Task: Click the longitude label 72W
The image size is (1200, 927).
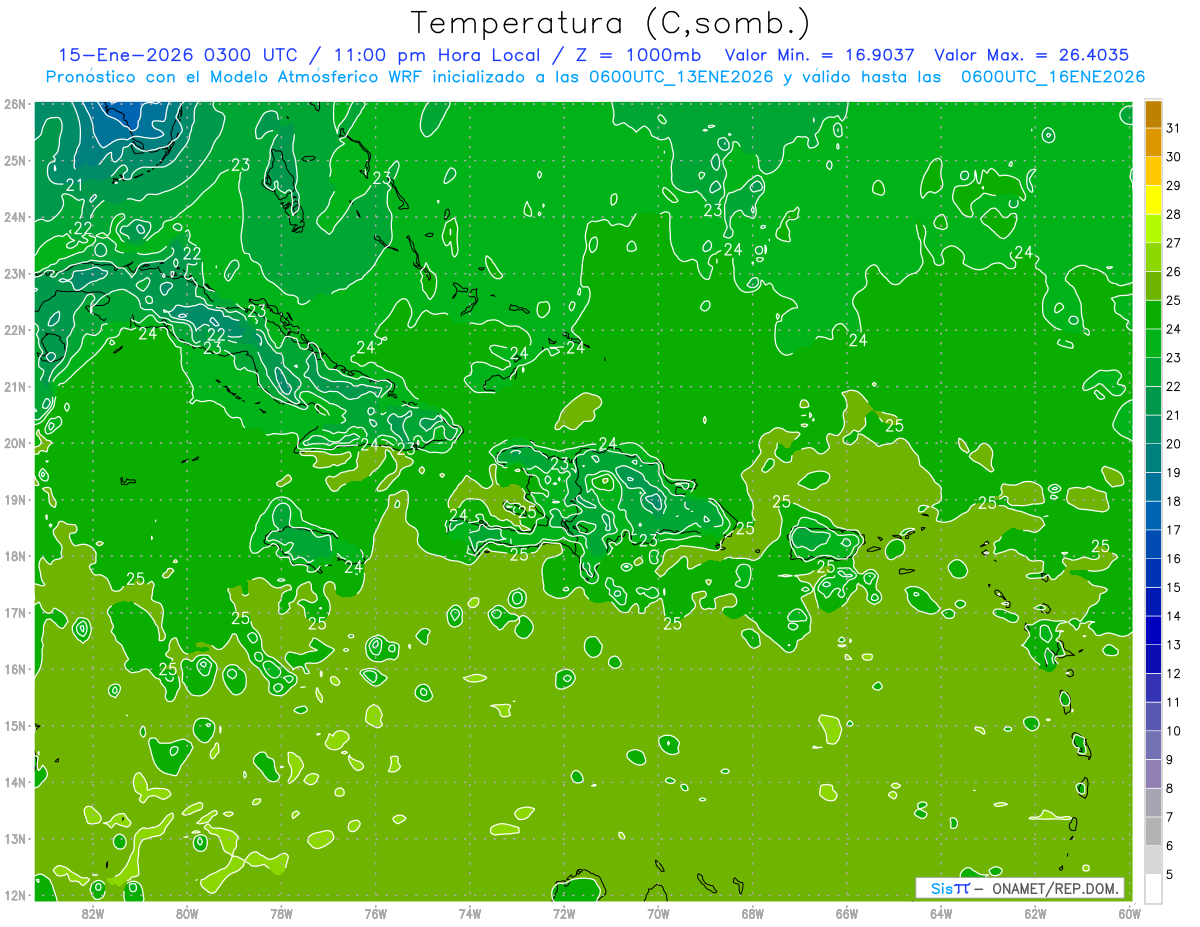Action: 564,912
